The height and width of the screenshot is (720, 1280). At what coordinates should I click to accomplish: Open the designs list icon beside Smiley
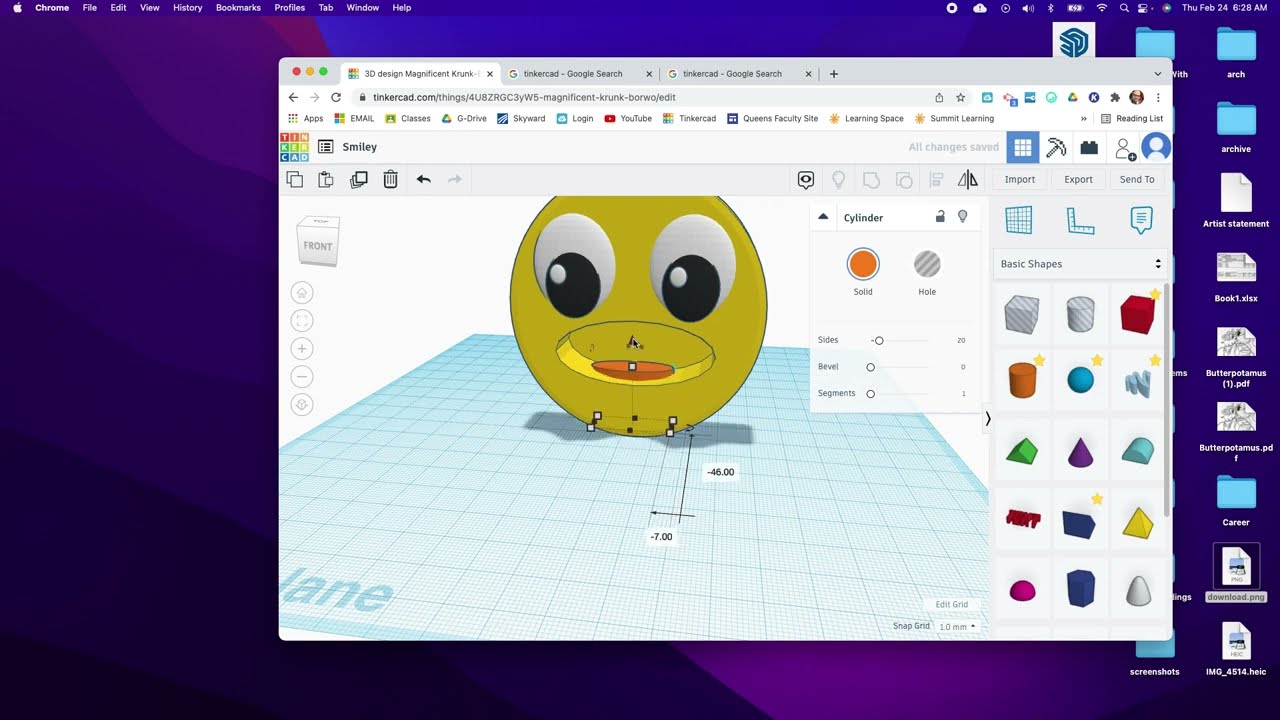[x=325, y=147]
